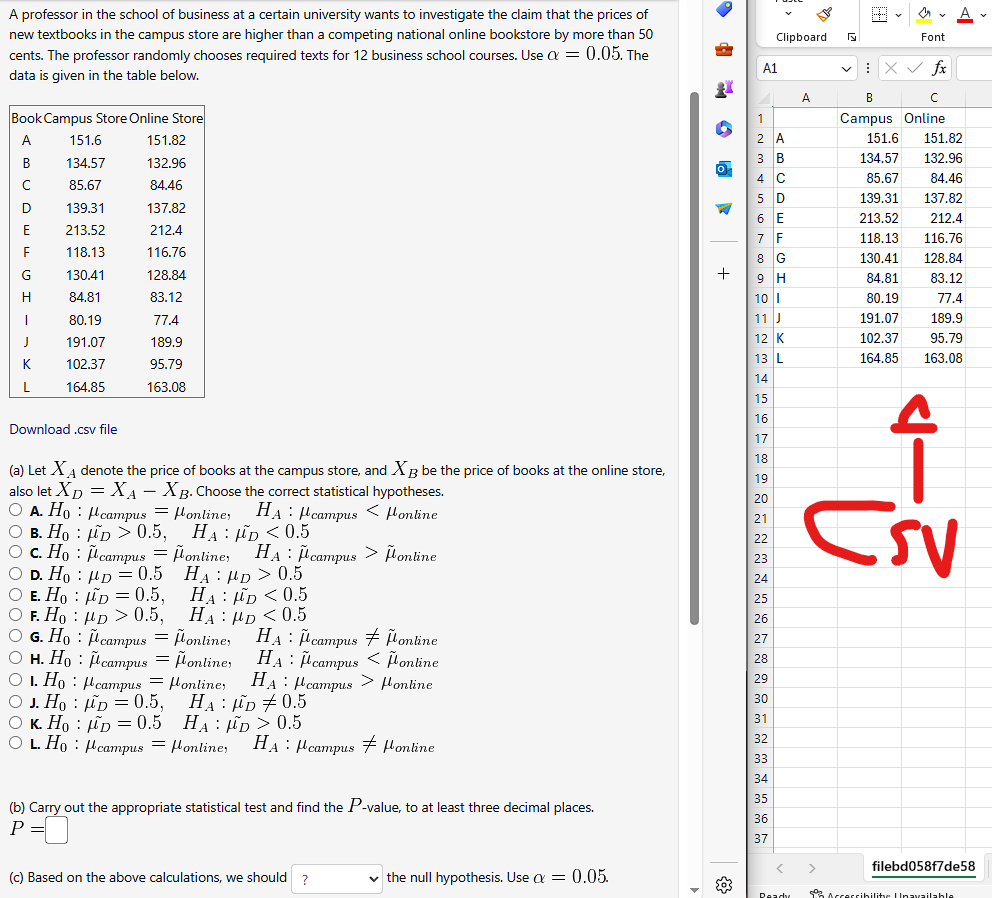Click the Cancel (X) icon in formula bar
The height and width of the screenshot is (898, 992).
click(891, 68)
